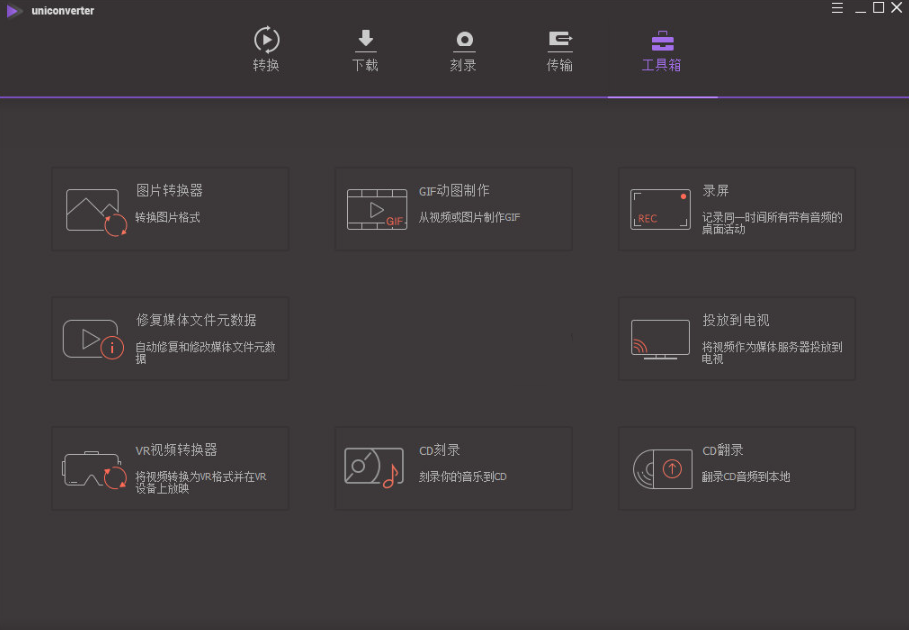Launch the GIF动图制作 tool card
The height and width of the screenshot is (630, 909).
click(x=453, y=208)
